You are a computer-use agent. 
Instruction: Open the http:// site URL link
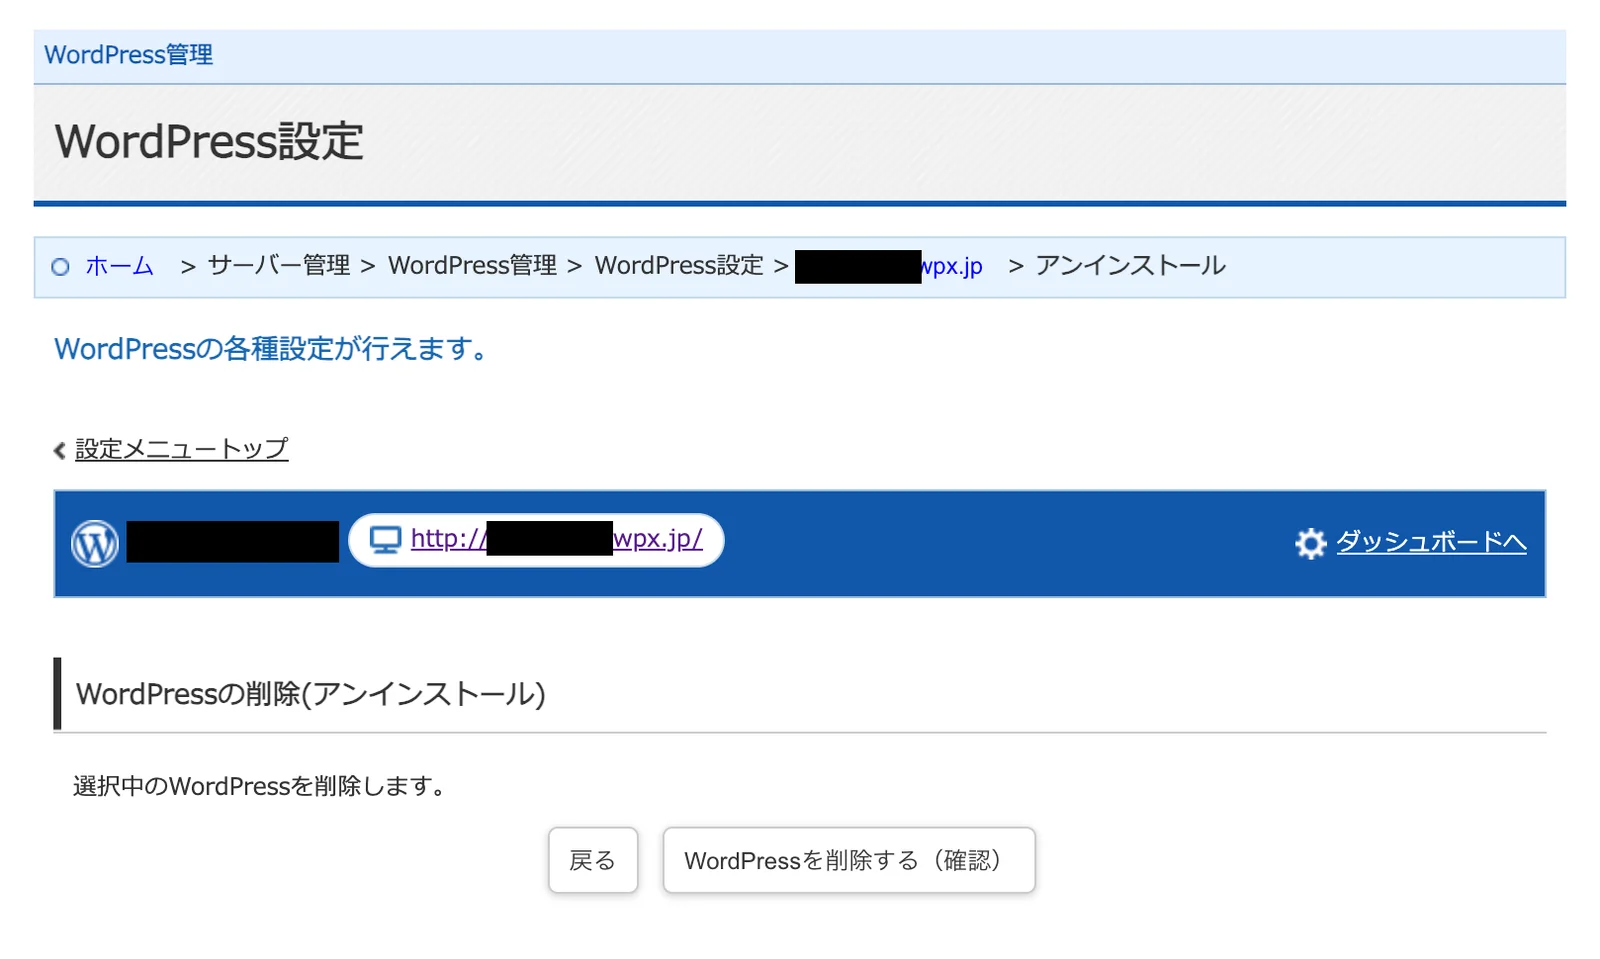[557, 538]
